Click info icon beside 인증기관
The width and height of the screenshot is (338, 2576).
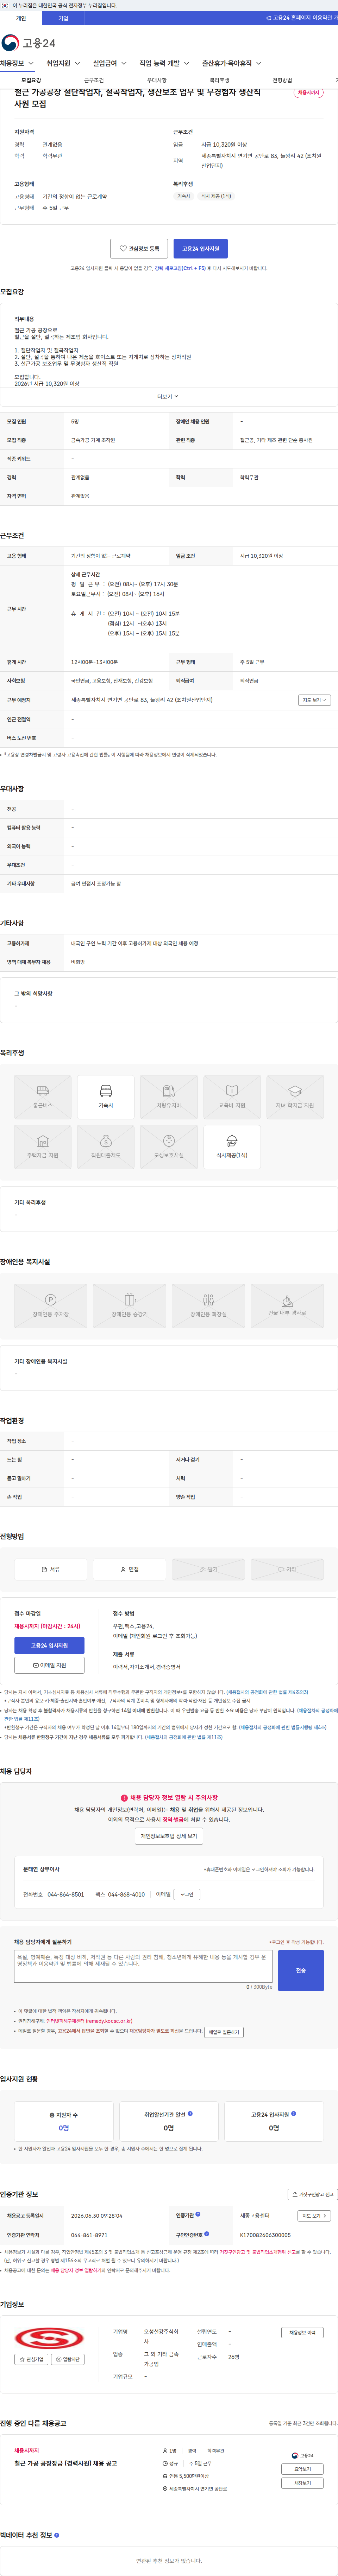tap(198, 2215)
